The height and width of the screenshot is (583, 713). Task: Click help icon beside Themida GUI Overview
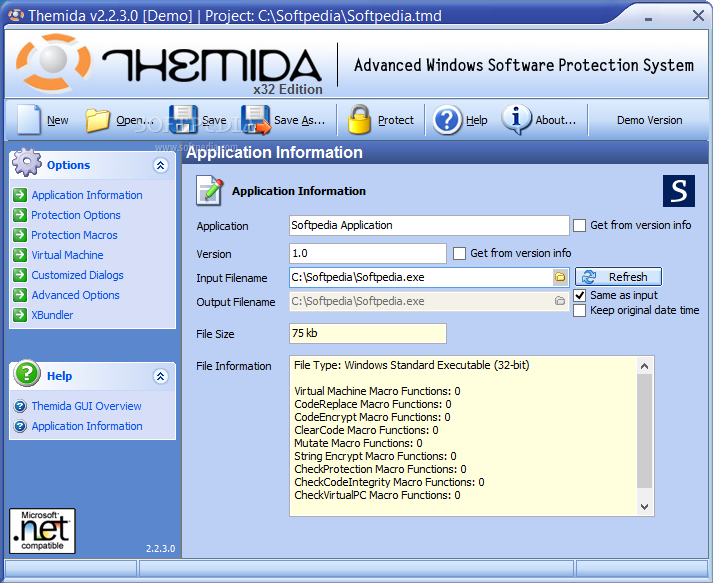[x=20, y=406]
